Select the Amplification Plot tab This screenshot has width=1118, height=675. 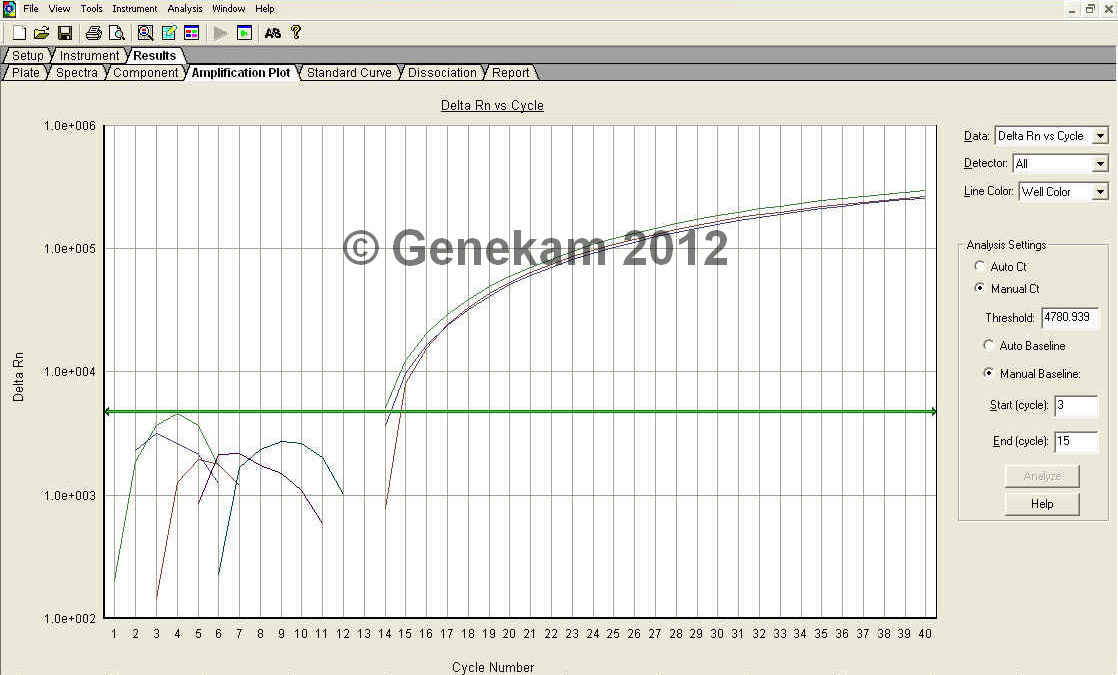241,73
